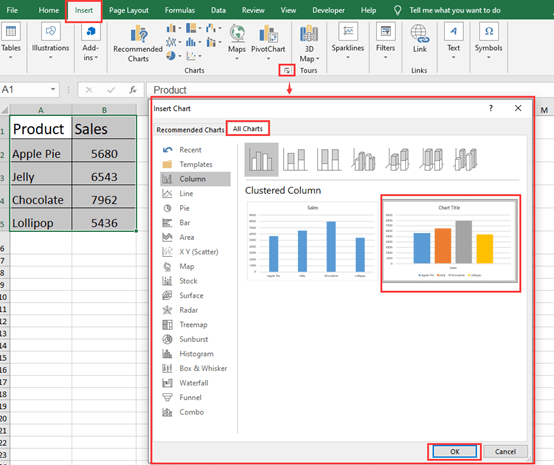Open the Name Box dropdown arrow
The height and width of the screenshot is (465, 554).
(53, 89)
